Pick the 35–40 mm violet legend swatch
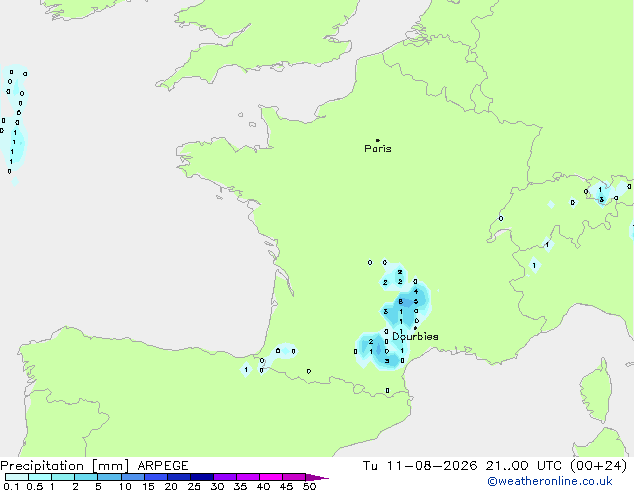 click(x=248, y=477)
